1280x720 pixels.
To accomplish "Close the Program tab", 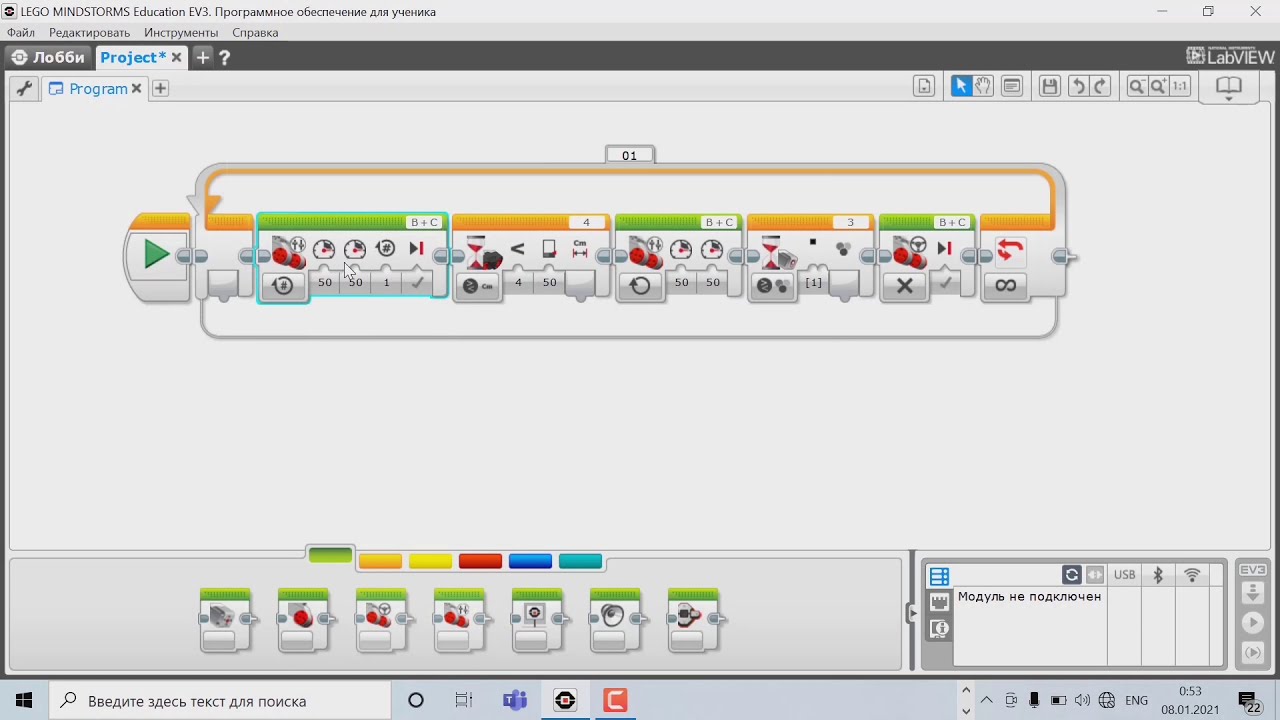I will click(x=137, y=89).
